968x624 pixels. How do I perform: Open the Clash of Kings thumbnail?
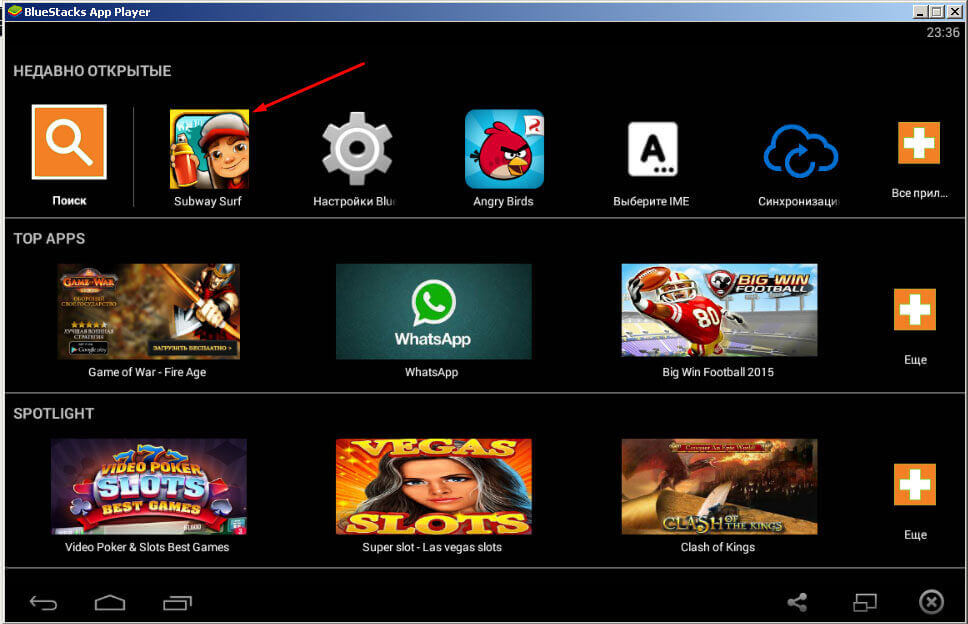(719, 486)
